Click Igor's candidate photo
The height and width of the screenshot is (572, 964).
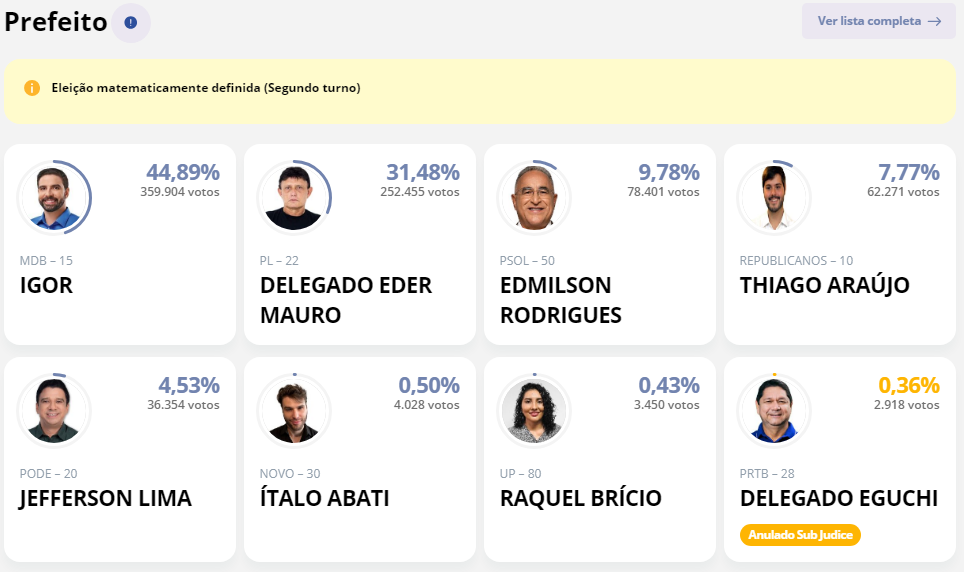[54, 197]
